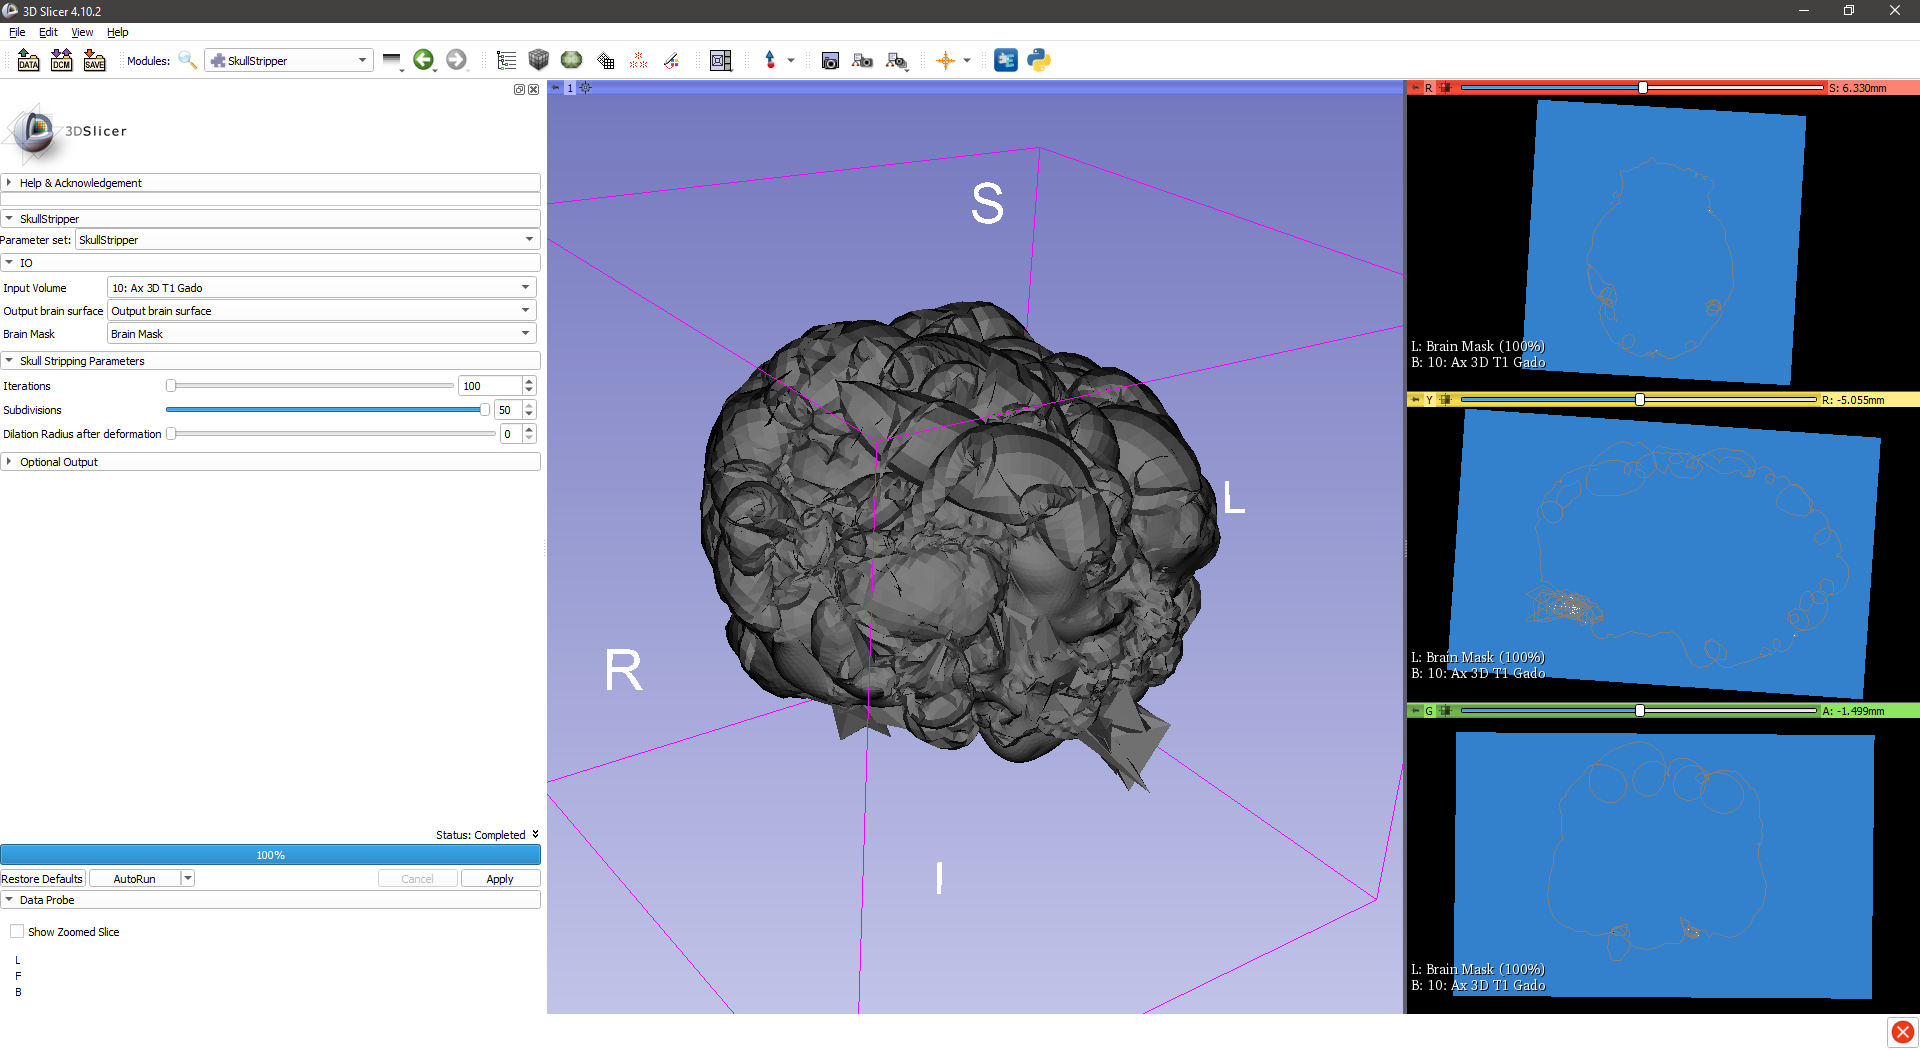Expand the Optional Output section
This screenshot has width=1920, height=1050.
click(59, 462)
